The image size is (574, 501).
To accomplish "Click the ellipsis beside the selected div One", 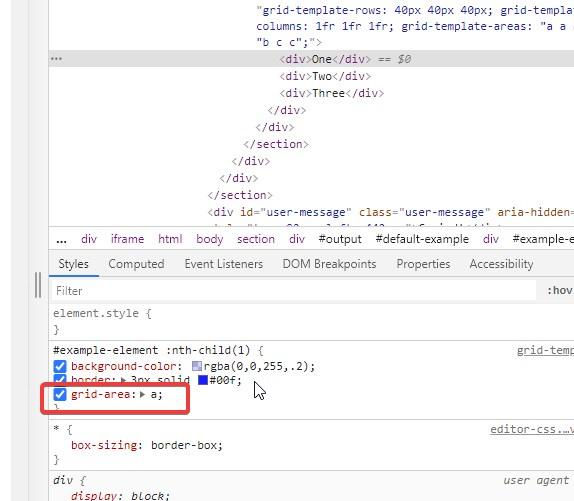I will click(x=56, y=59).
